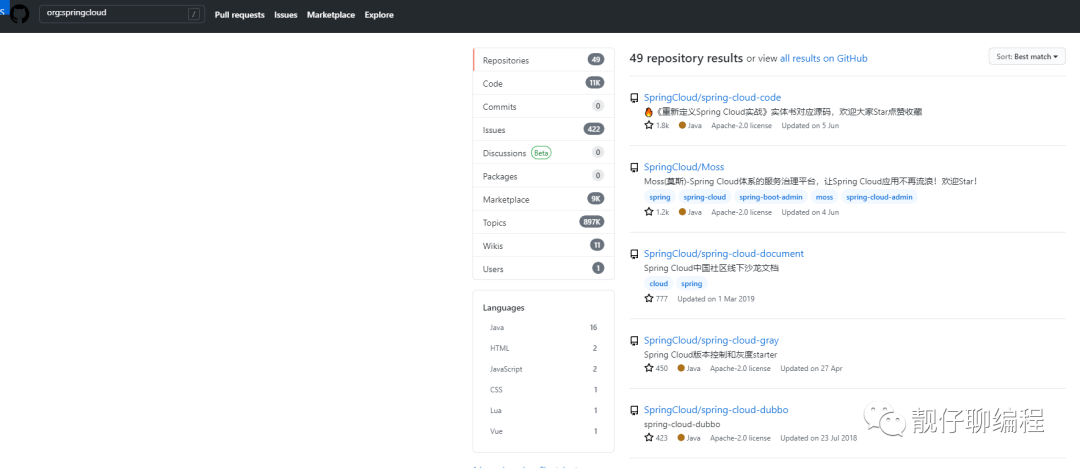Filter results by Lua language
This screenshot has height=468, width=1080.
pos(543,410)
